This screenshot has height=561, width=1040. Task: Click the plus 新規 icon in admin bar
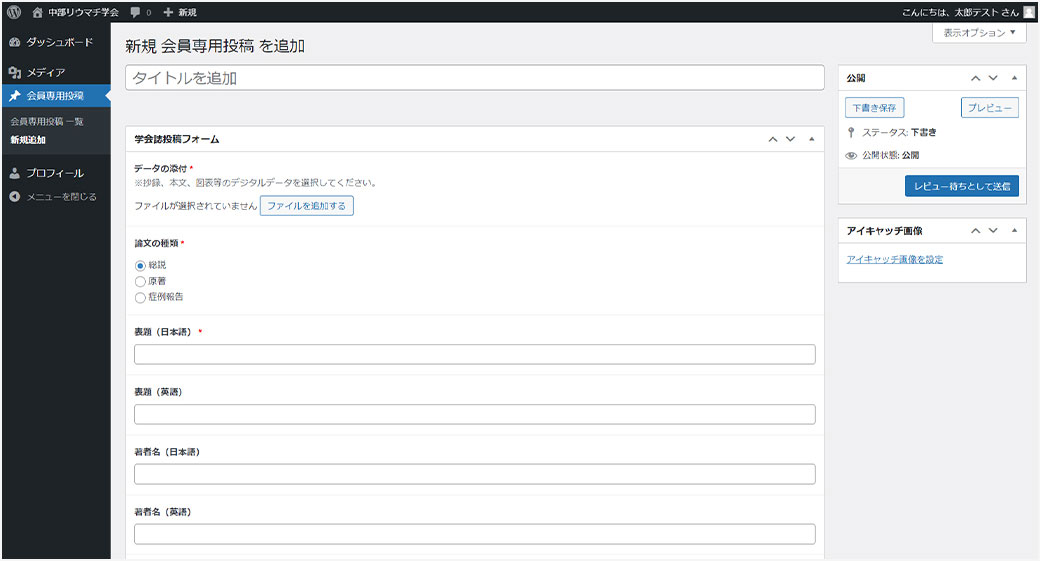(x=168, y=12)
